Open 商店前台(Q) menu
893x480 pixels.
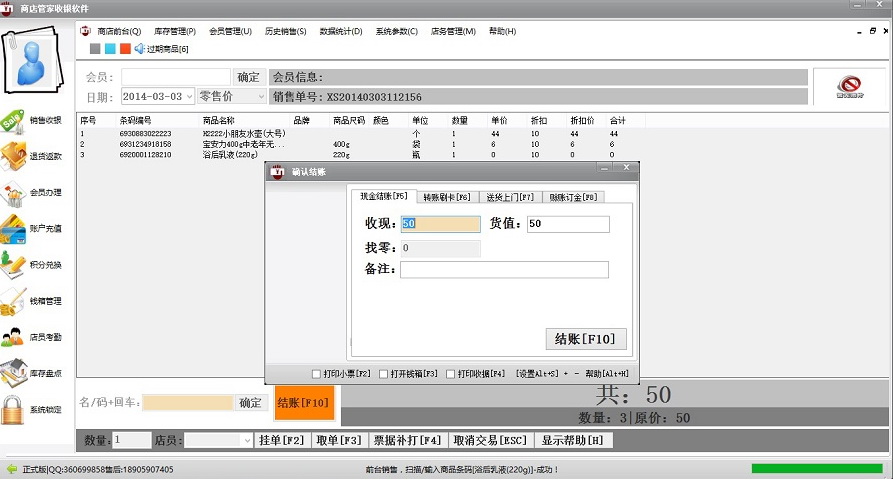pyautogui.click(x=119, y=31)
